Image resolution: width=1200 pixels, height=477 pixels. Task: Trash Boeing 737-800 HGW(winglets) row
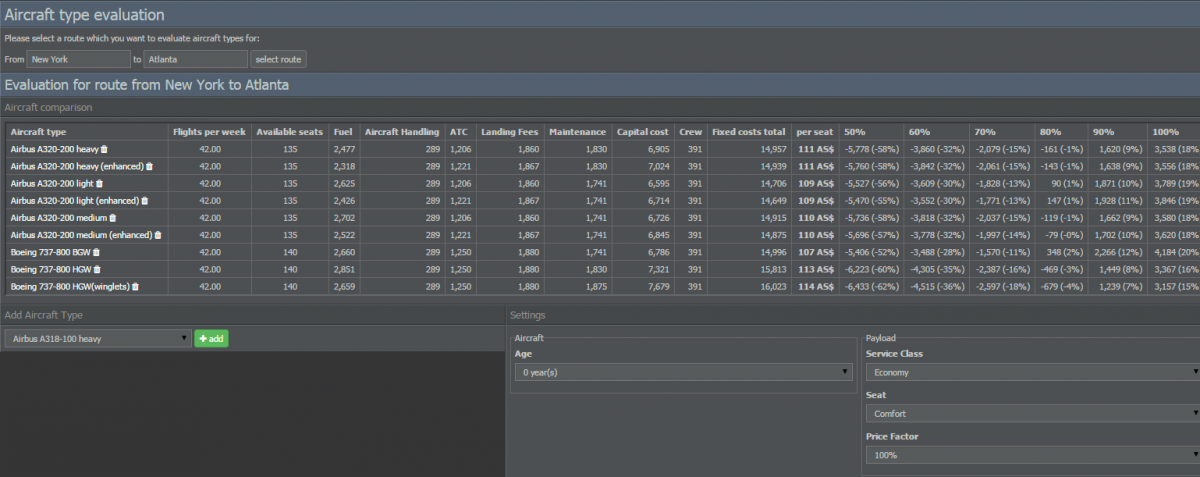(x=136, y=287)
